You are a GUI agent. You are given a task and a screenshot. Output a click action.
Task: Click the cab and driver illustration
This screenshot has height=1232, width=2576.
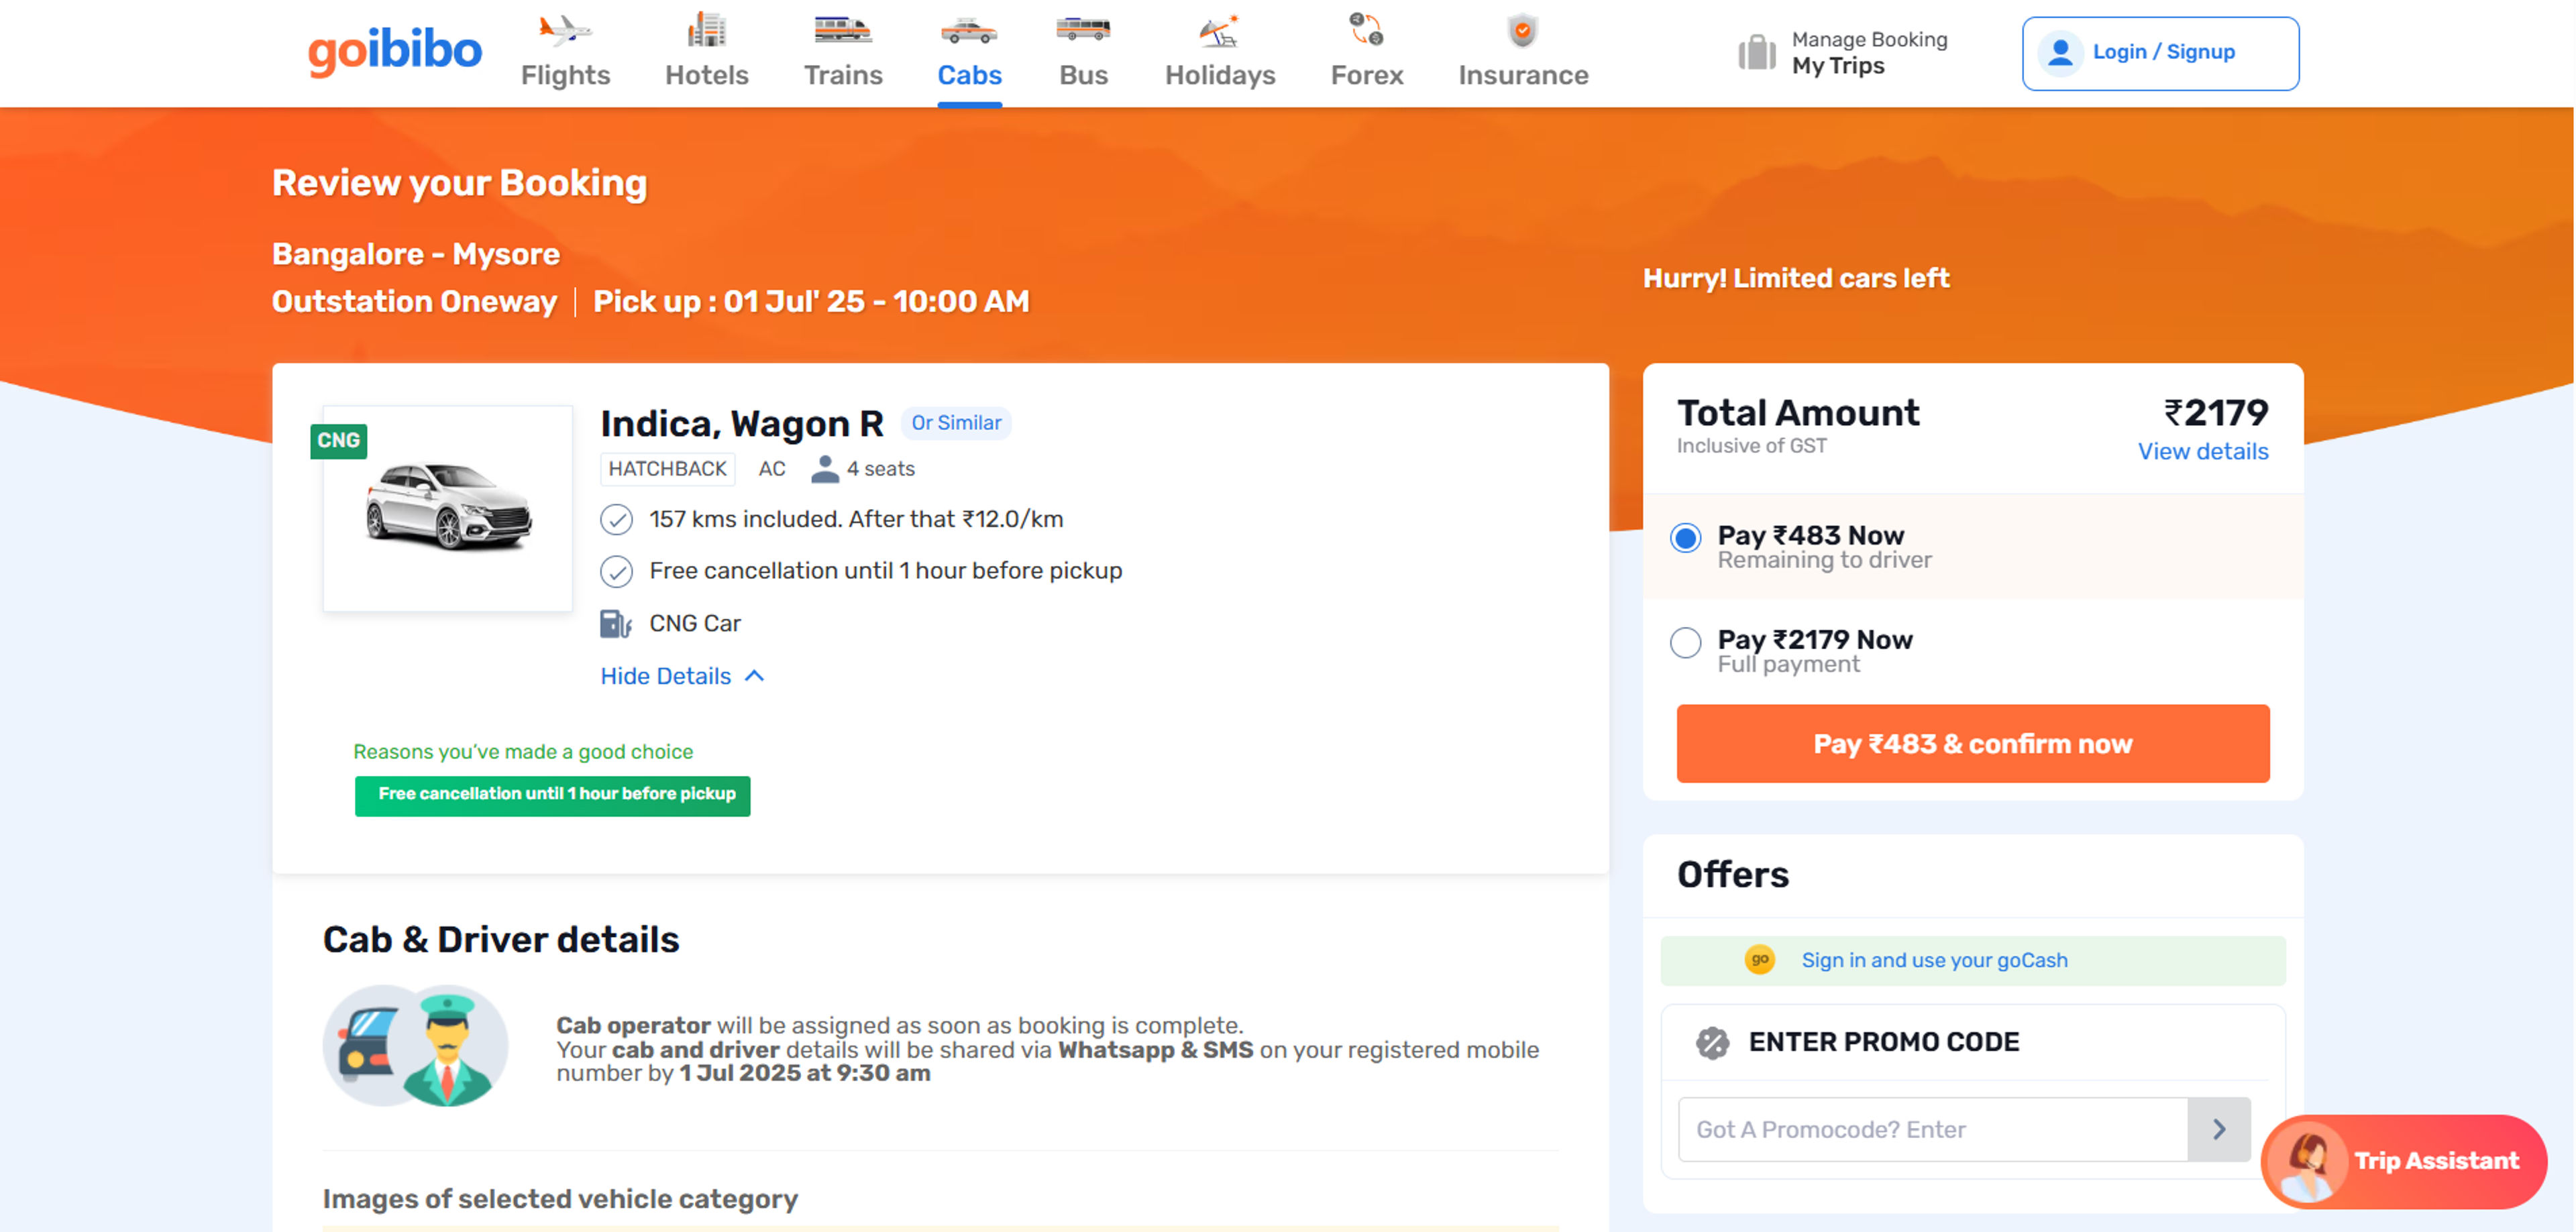(x=415, y=1046)
